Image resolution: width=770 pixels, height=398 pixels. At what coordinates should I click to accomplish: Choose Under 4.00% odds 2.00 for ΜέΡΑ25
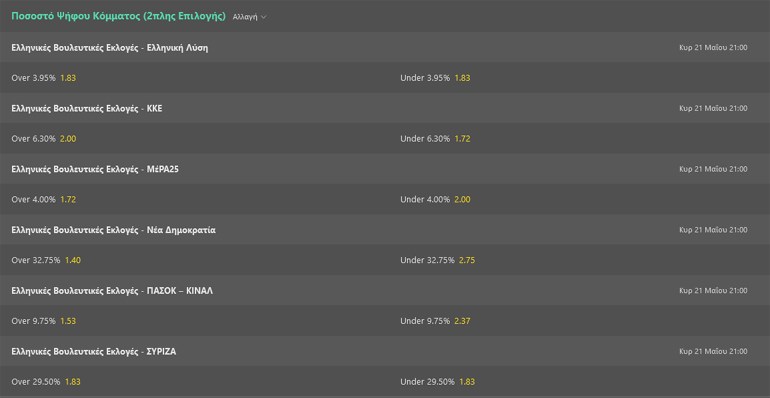(435, 199)
